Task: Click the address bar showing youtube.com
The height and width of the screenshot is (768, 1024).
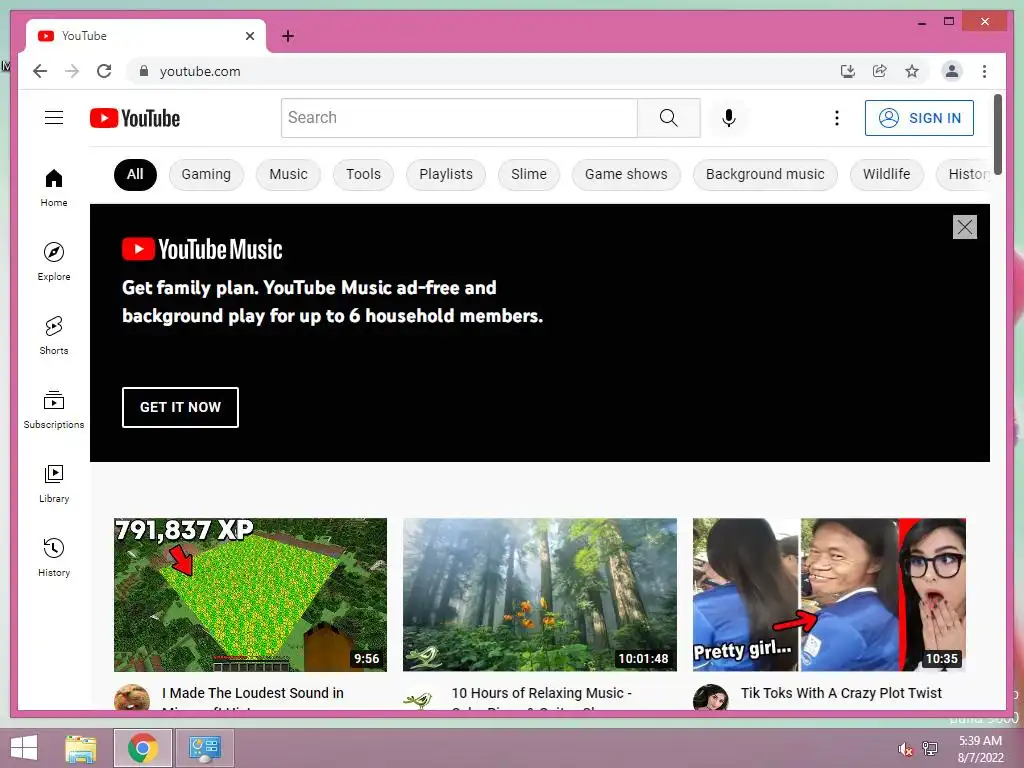Action: pyautogui.click(x=483, y=71)
